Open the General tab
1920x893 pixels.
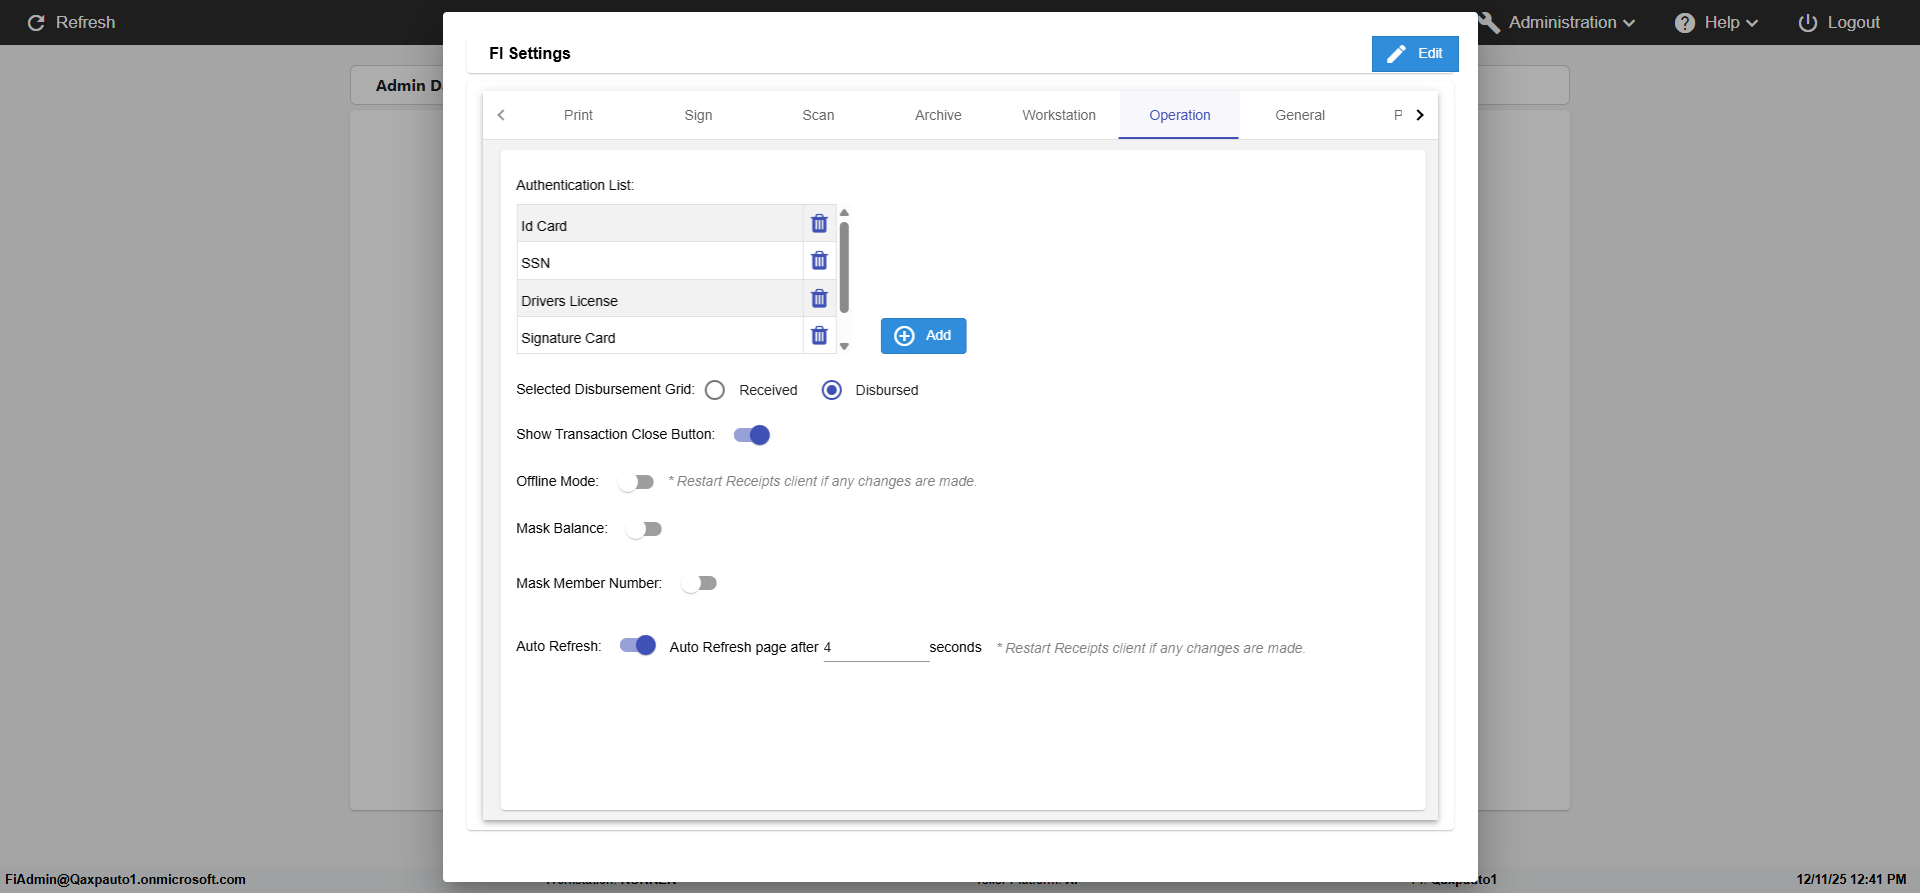pos(1299,115)
